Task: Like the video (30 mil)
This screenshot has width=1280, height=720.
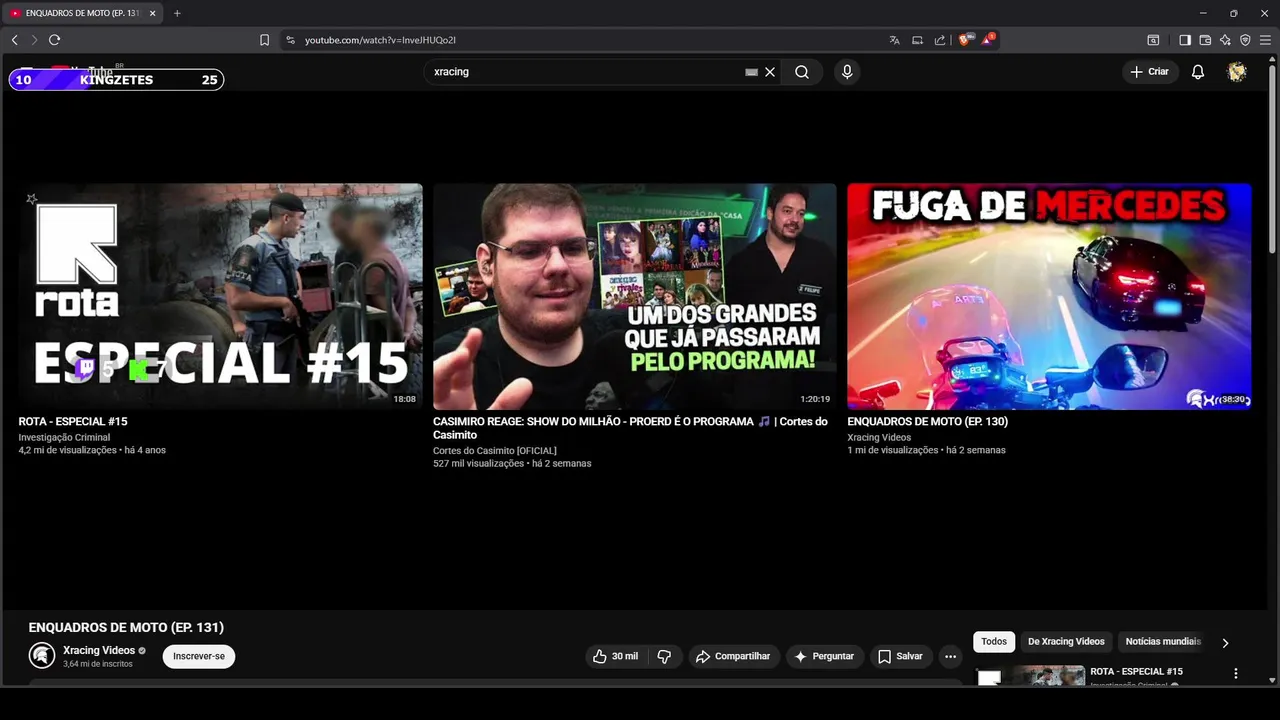Action: tap(615, 656)
